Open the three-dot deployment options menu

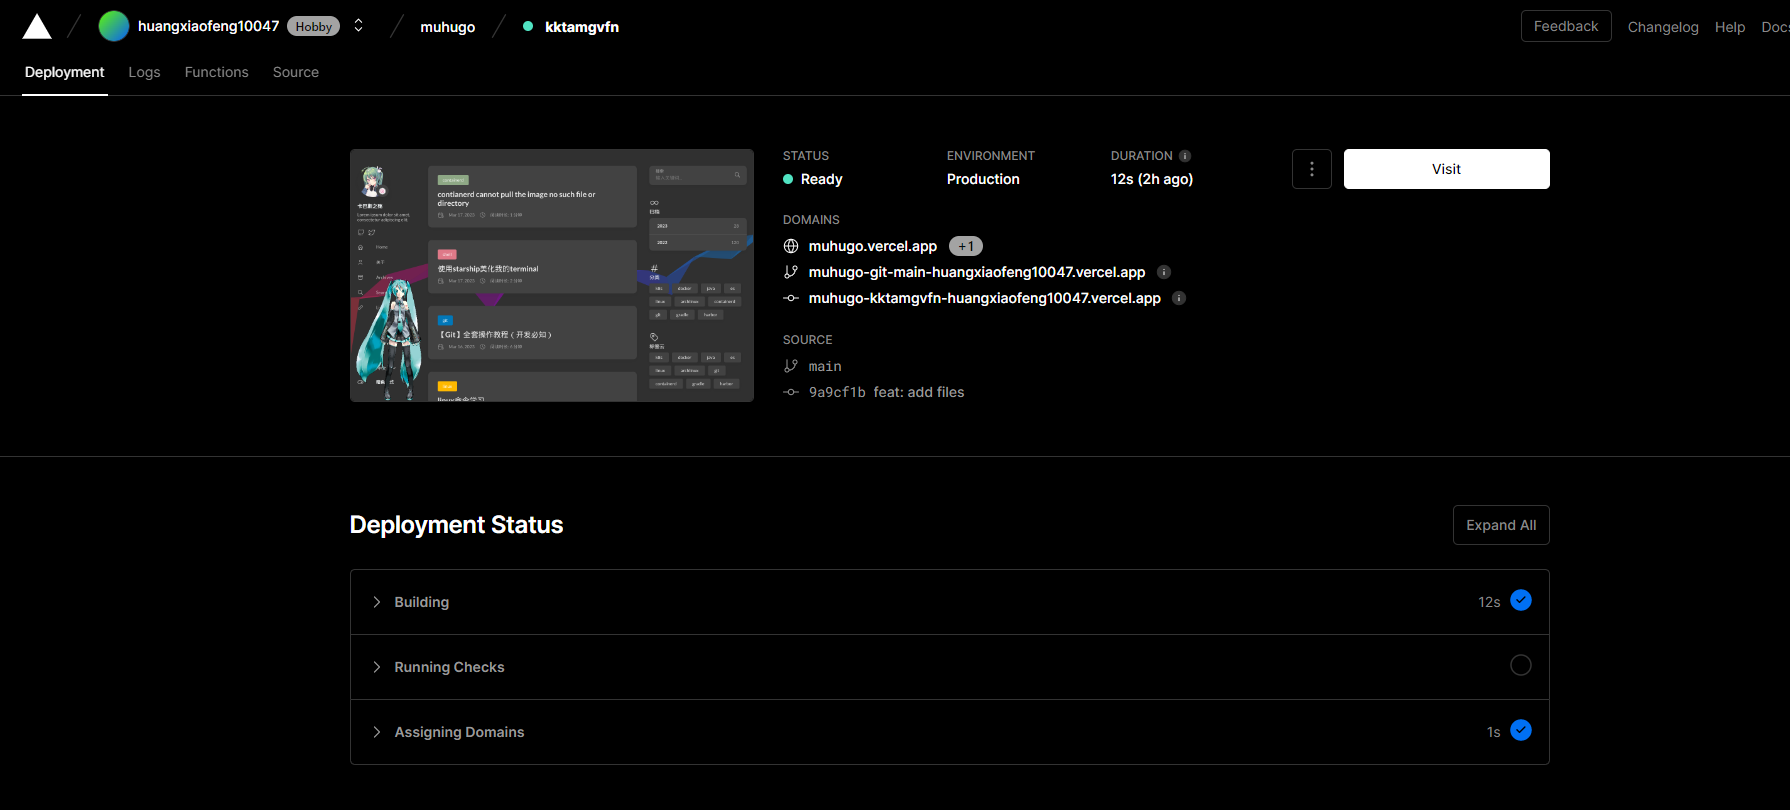[x=1312, y=169]
